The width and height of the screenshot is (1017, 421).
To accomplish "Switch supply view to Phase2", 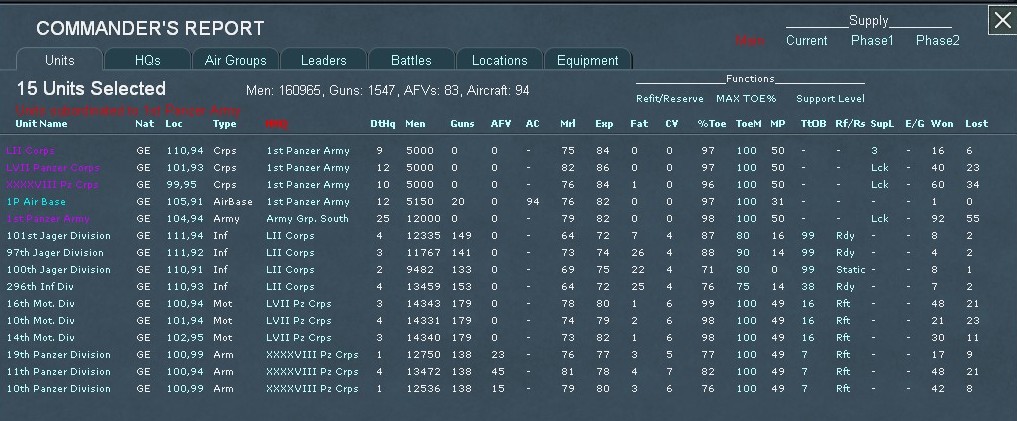I will pos(937,41).
